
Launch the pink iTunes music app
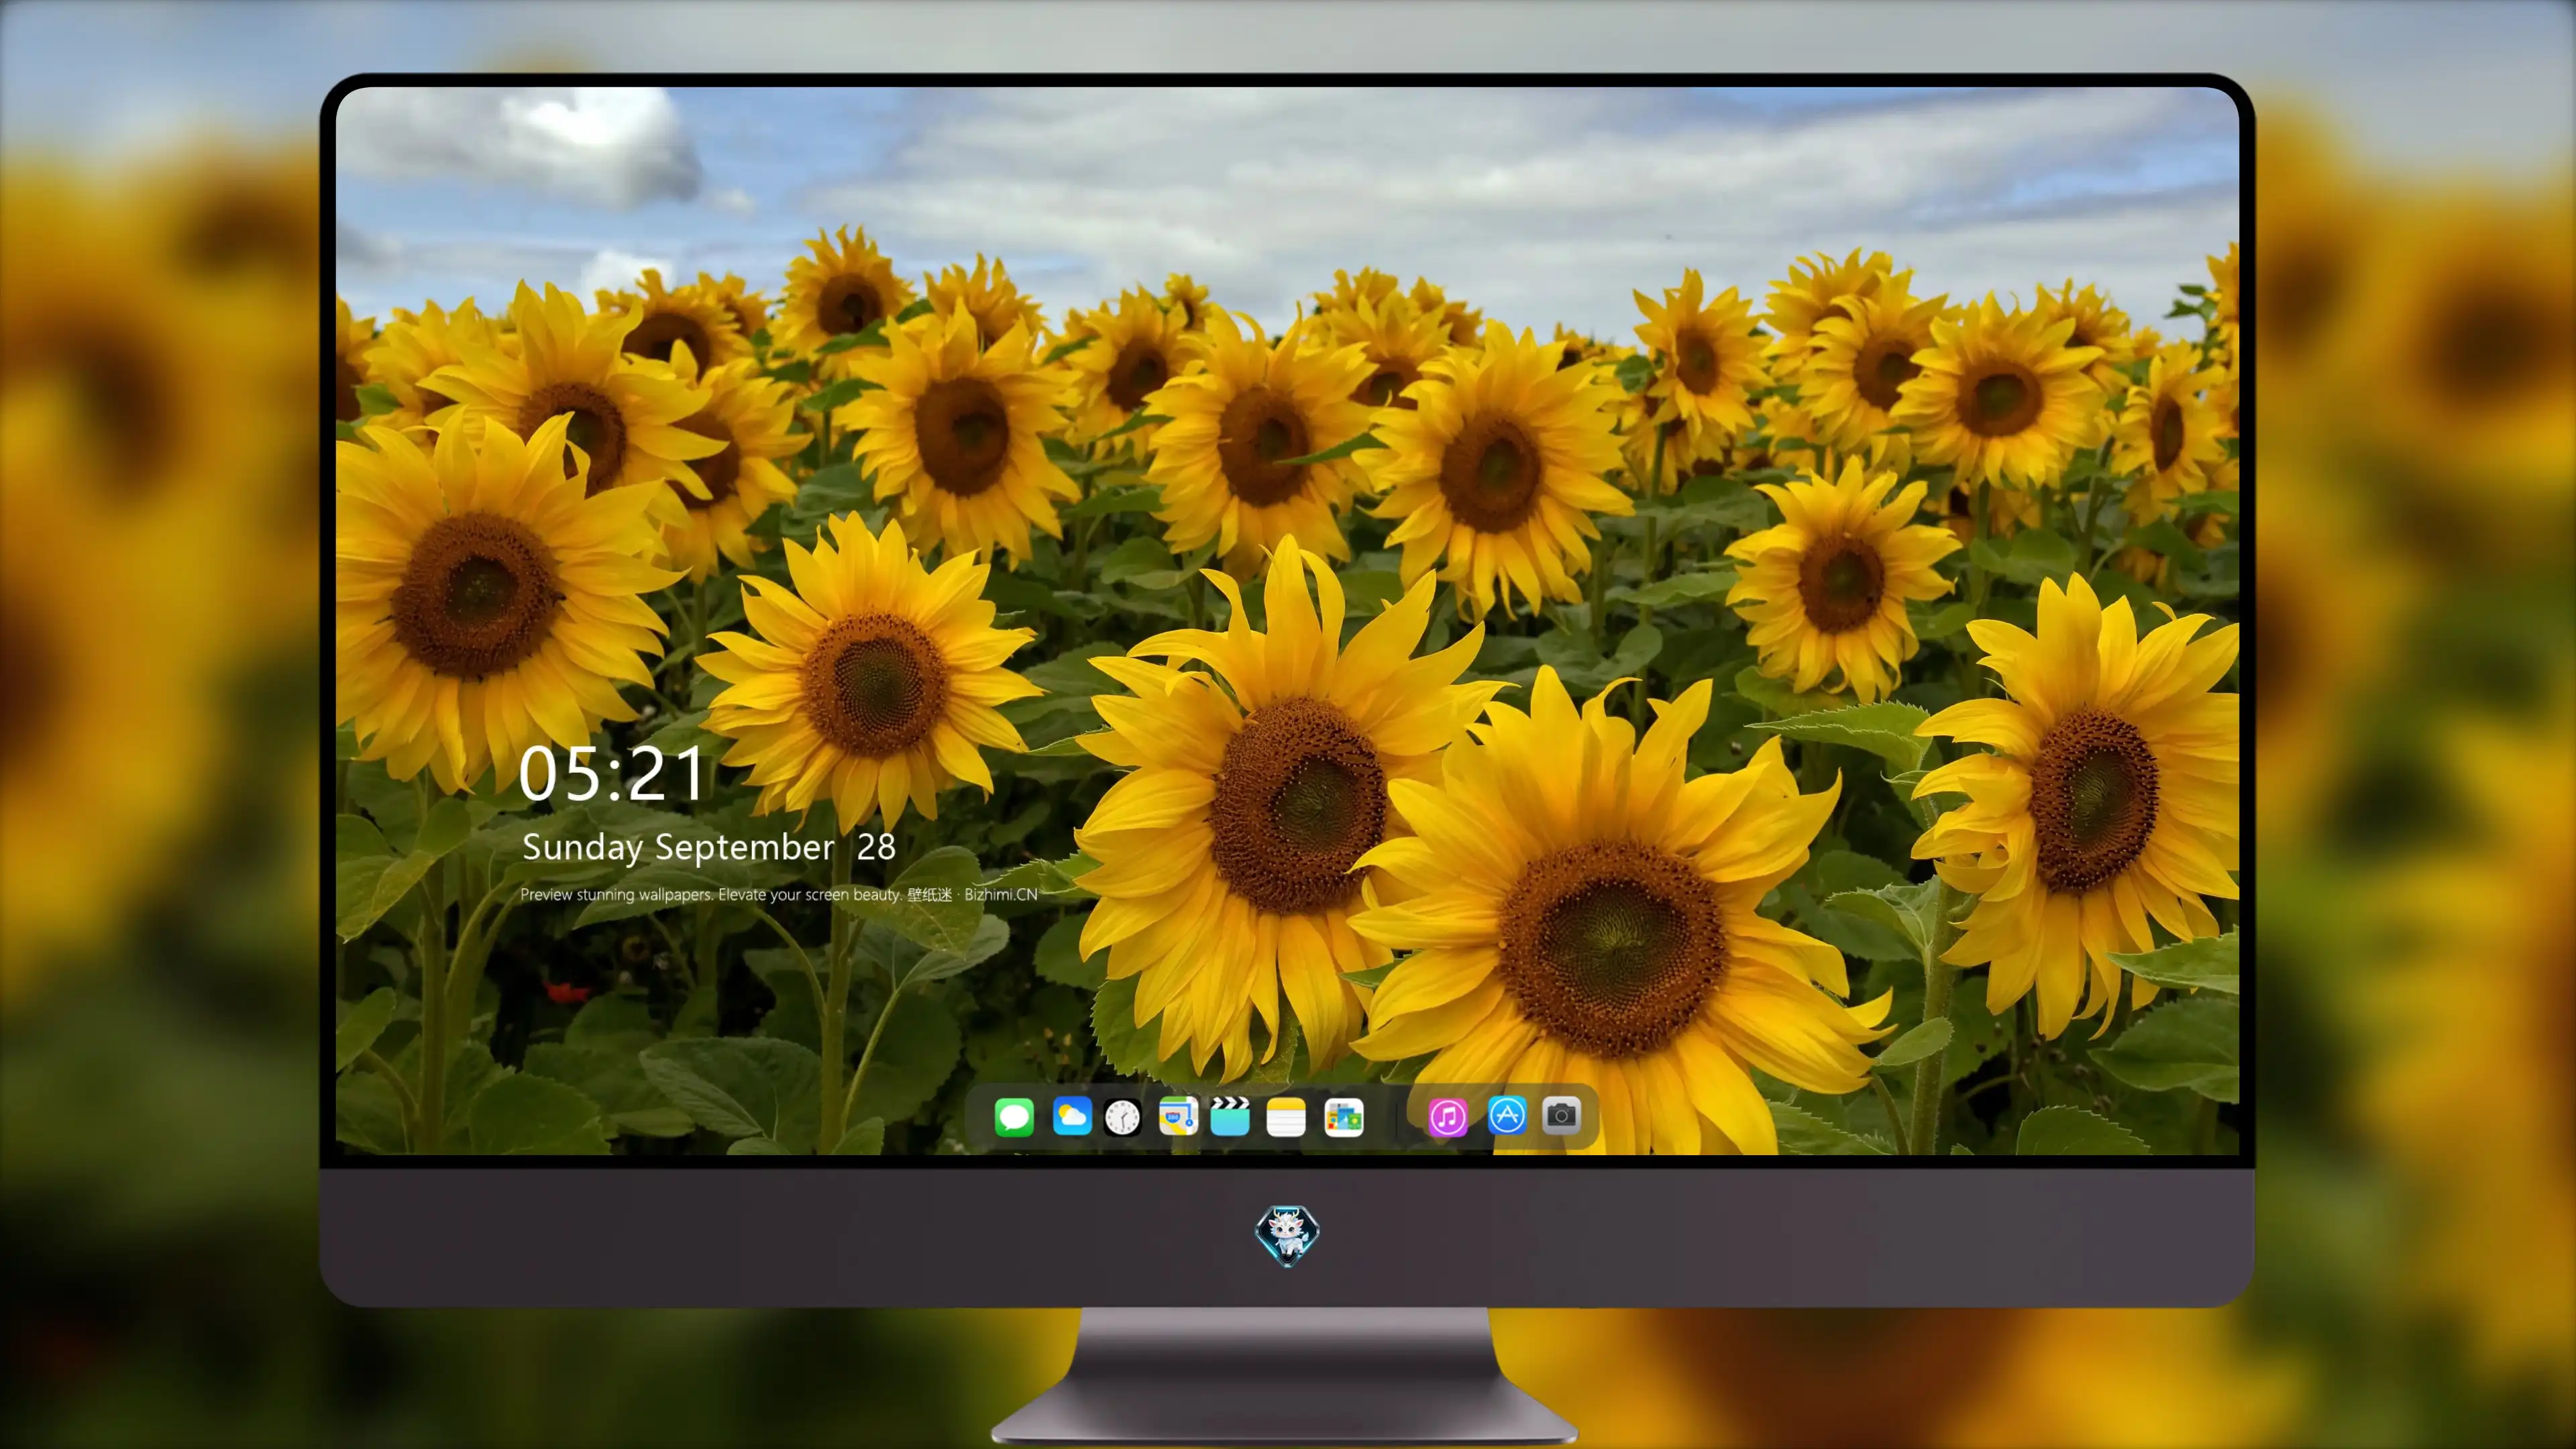tap(1448, 1117)
